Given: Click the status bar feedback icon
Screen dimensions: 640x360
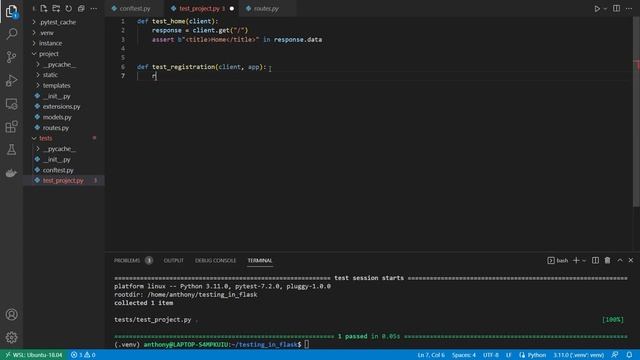Looking at the screenshot, I should tap(615, 355).
